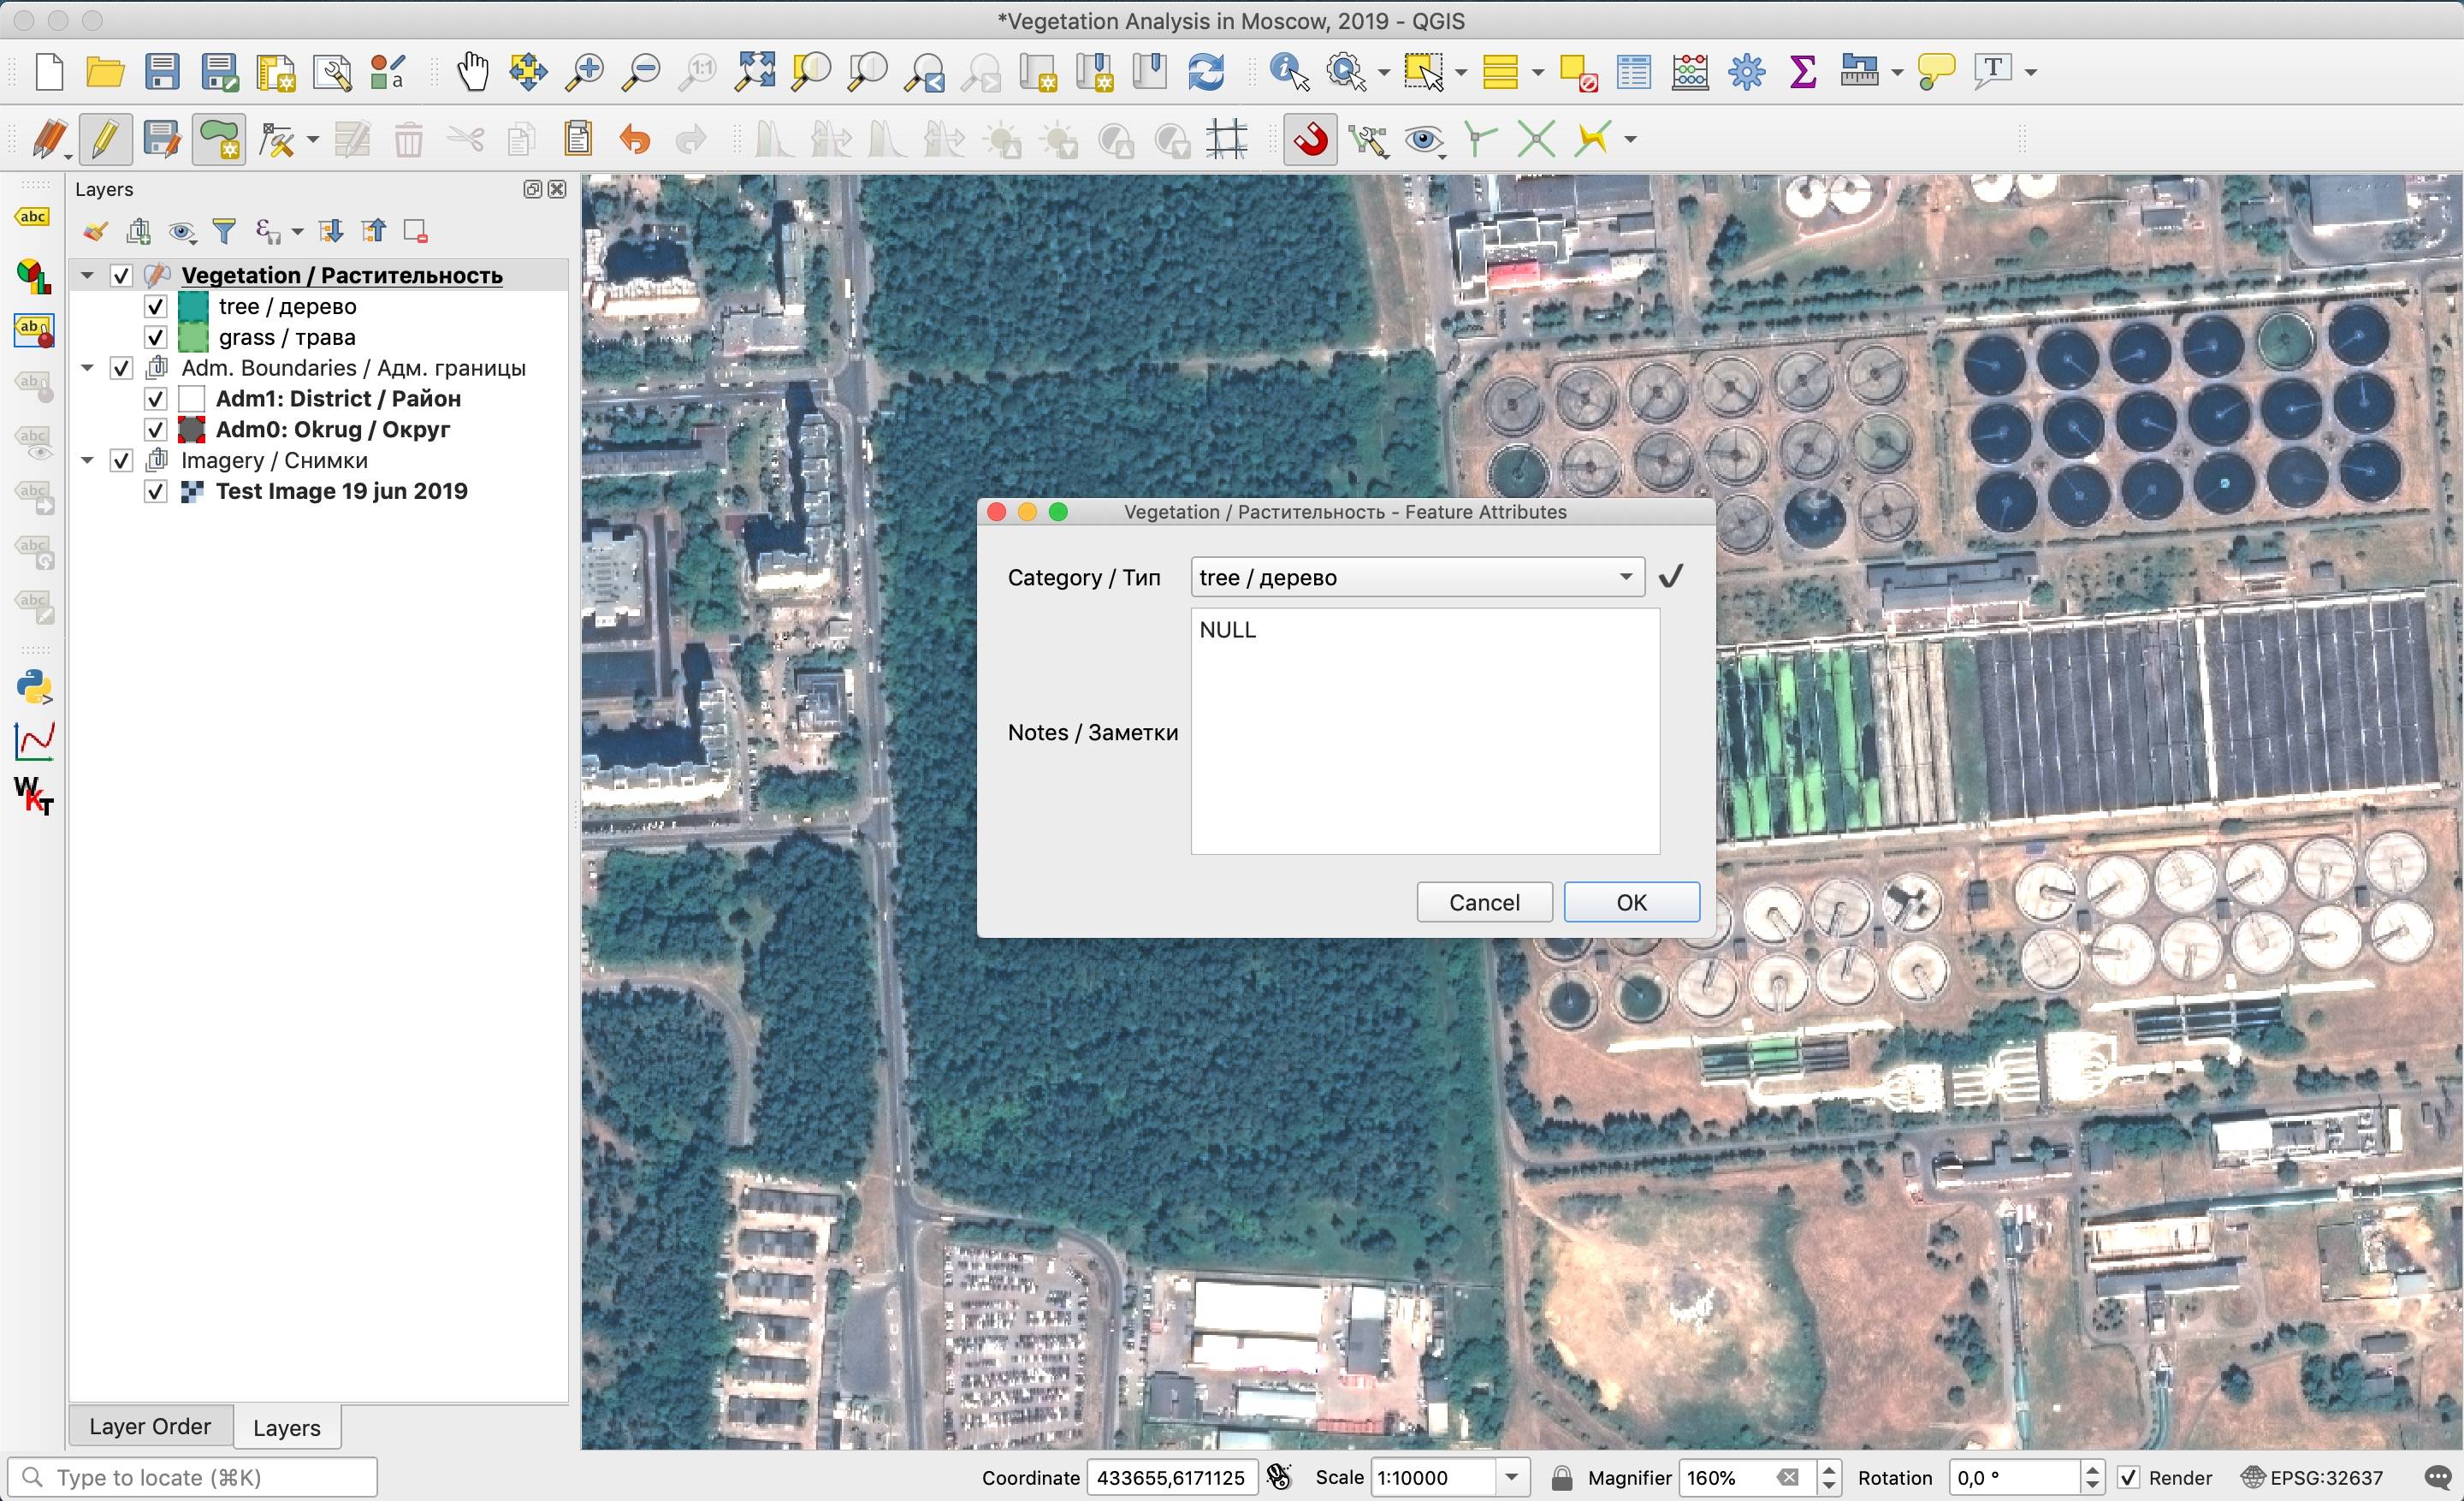Click the Zoom In magnifier tool

pyautogui.click(x=585, y=72)
